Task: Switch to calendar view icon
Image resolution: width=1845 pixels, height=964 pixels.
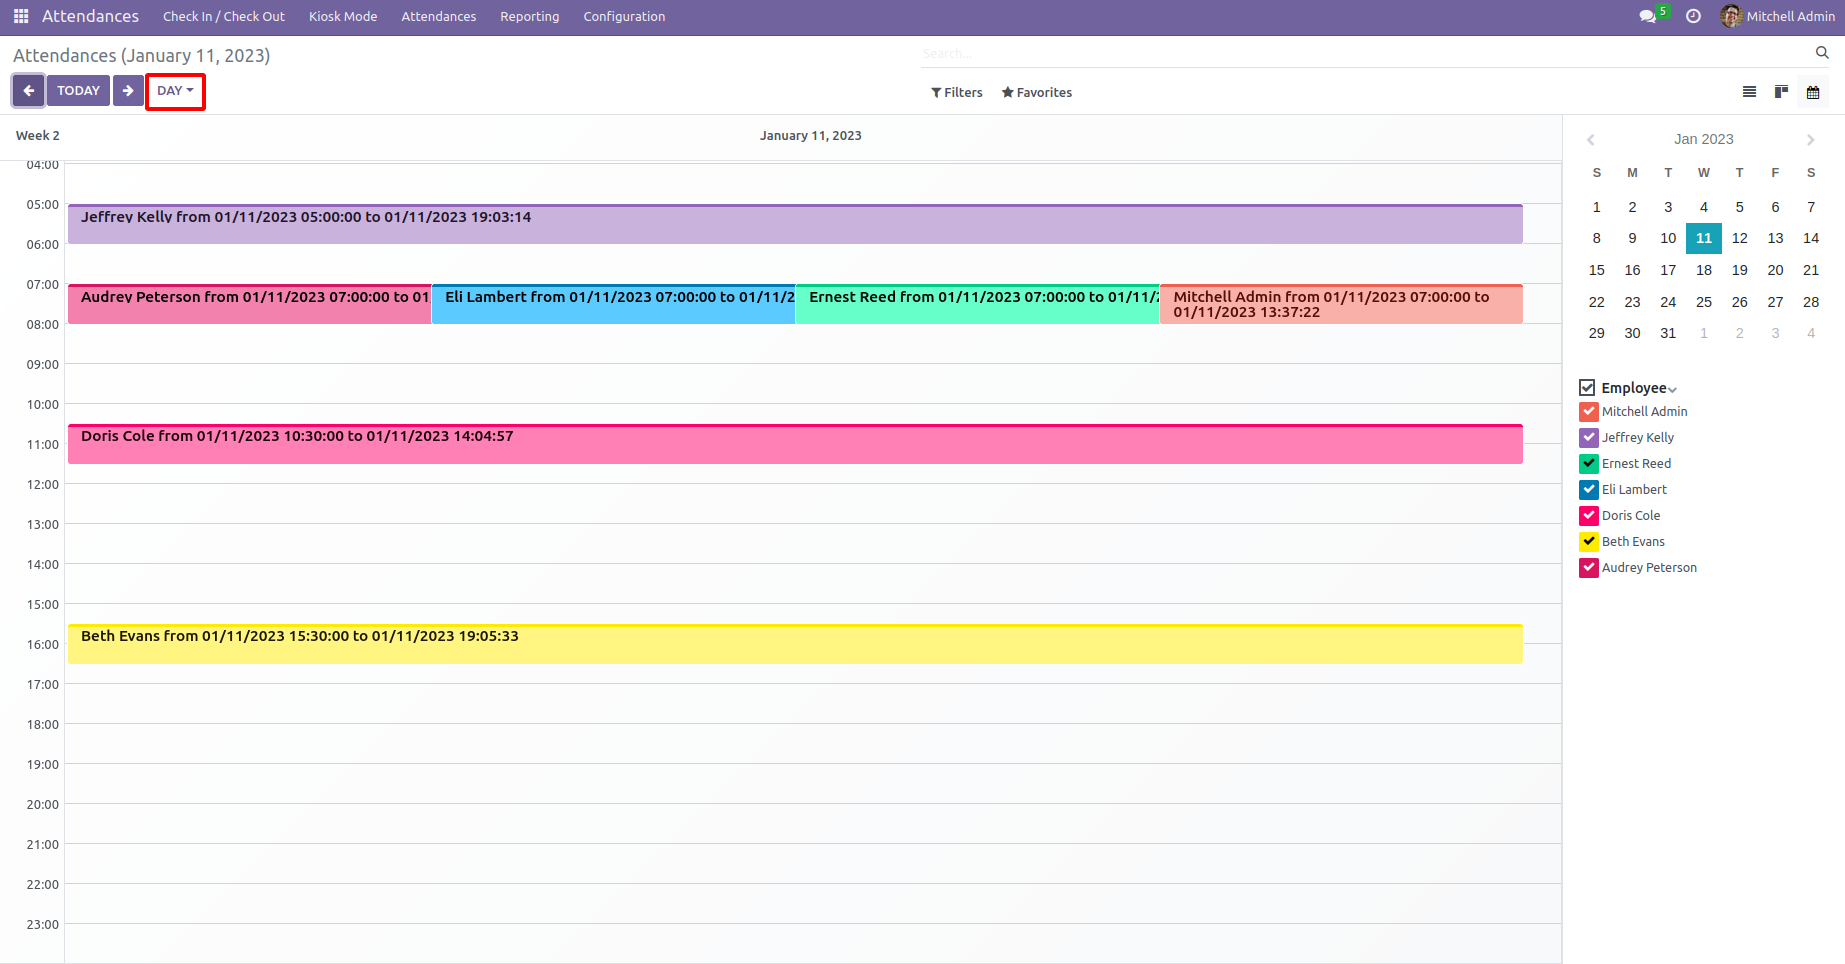Action: 1813,92
